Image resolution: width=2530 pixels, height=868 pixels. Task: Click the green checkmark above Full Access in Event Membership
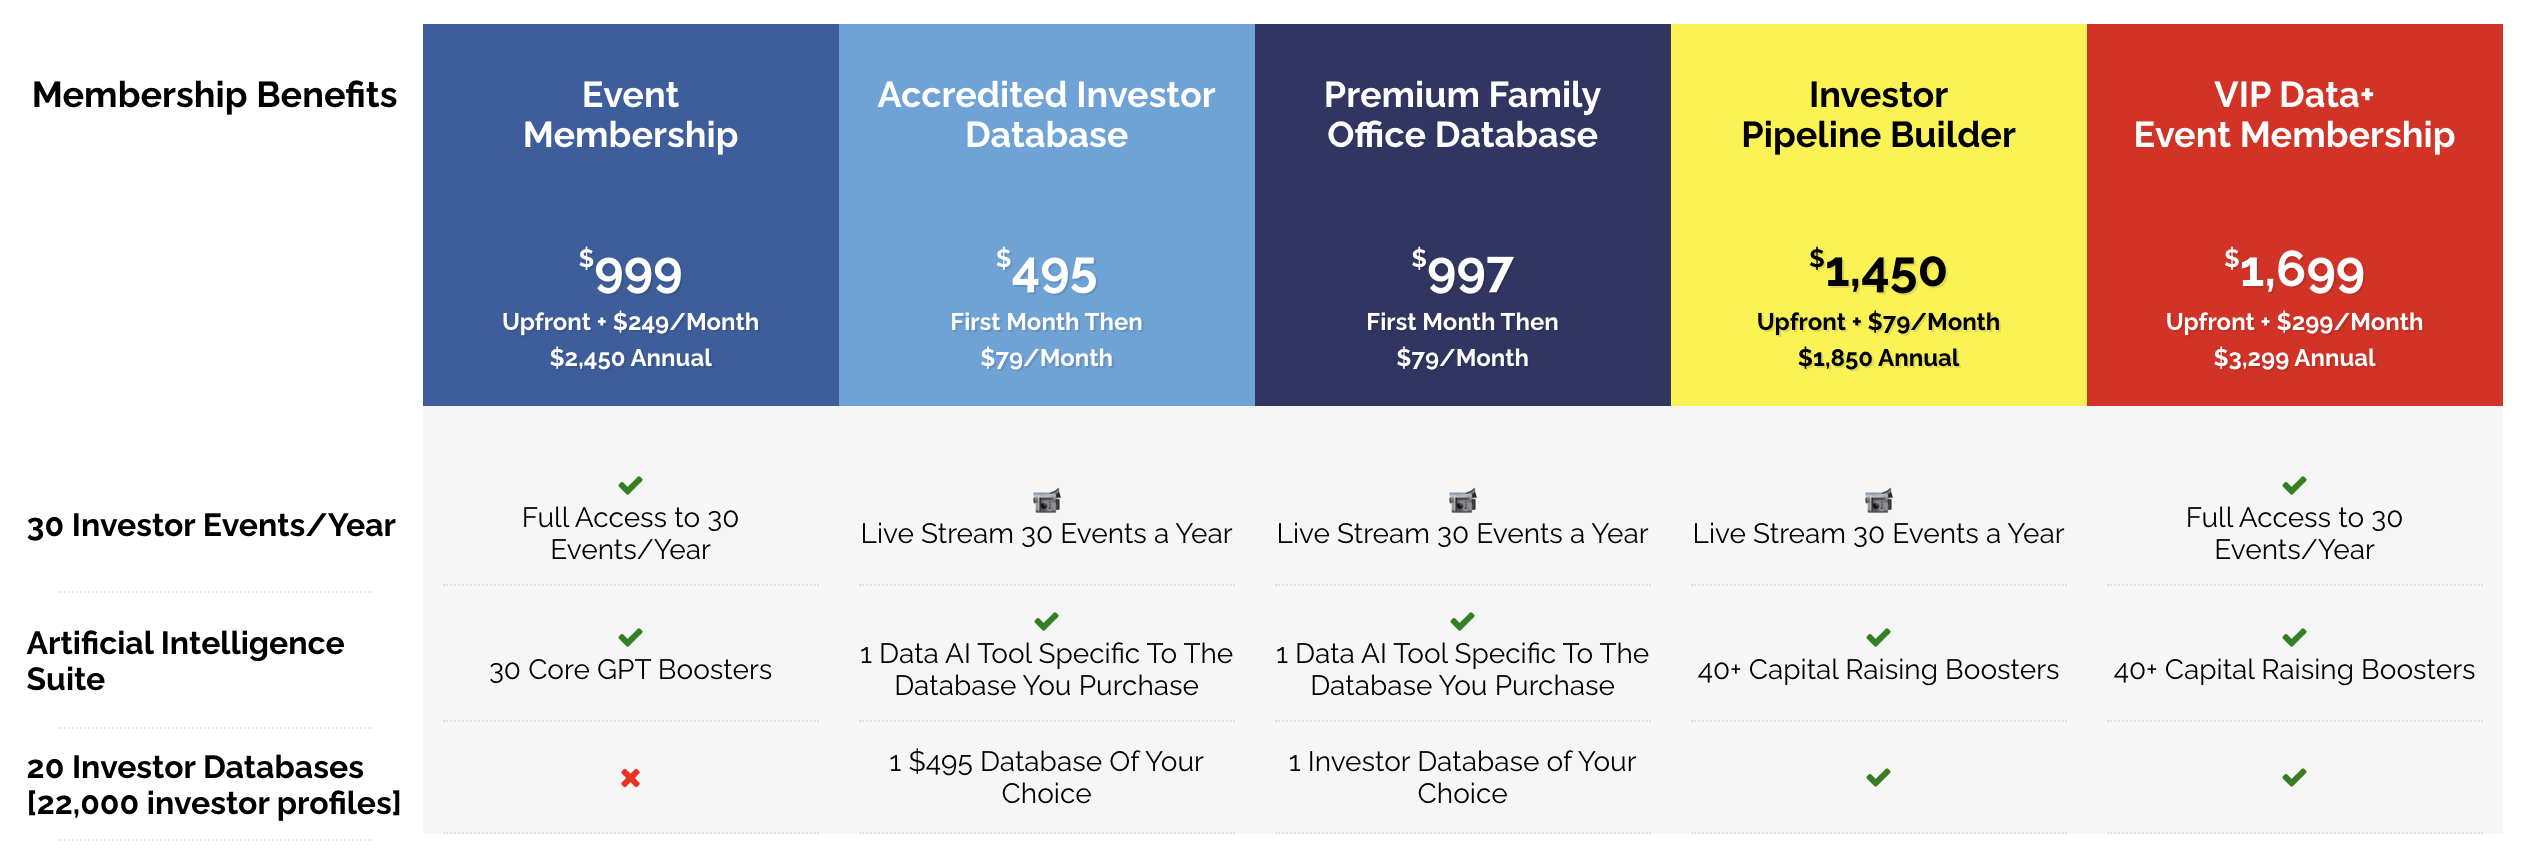tap(630, 485)
